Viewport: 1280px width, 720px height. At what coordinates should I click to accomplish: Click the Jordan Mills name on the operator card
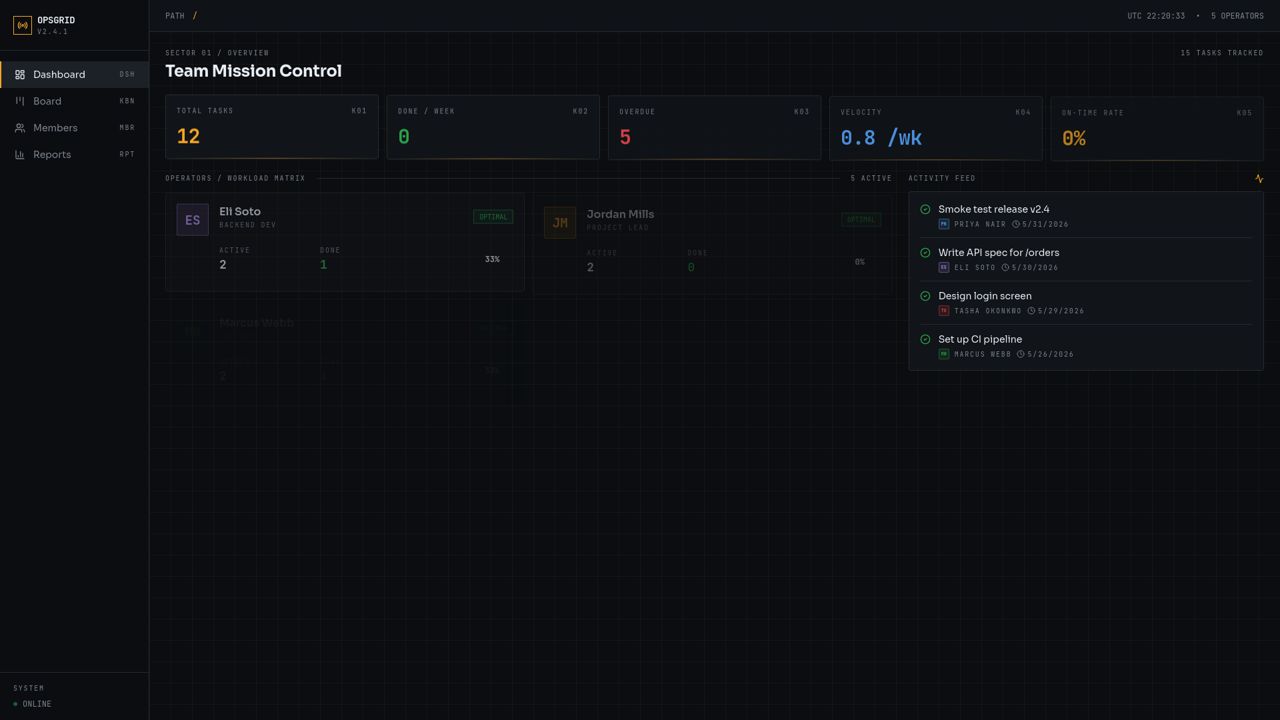tap(620, 214)
